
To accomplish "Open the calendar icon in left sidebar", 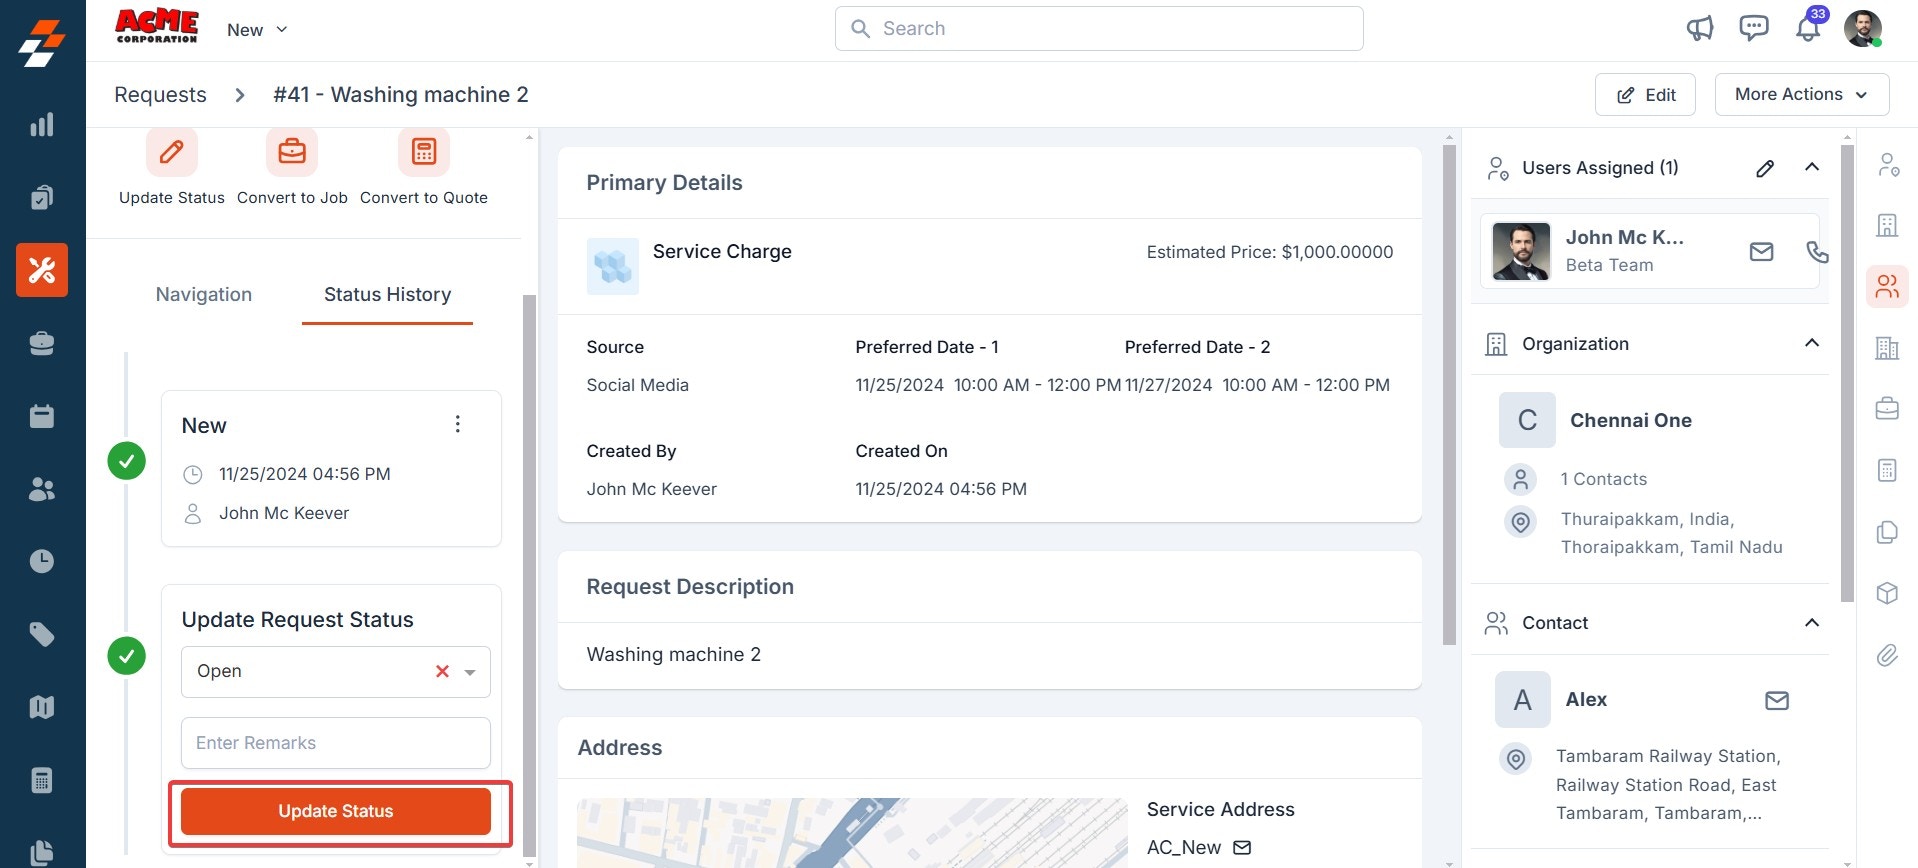I will [x=42, y=416].
